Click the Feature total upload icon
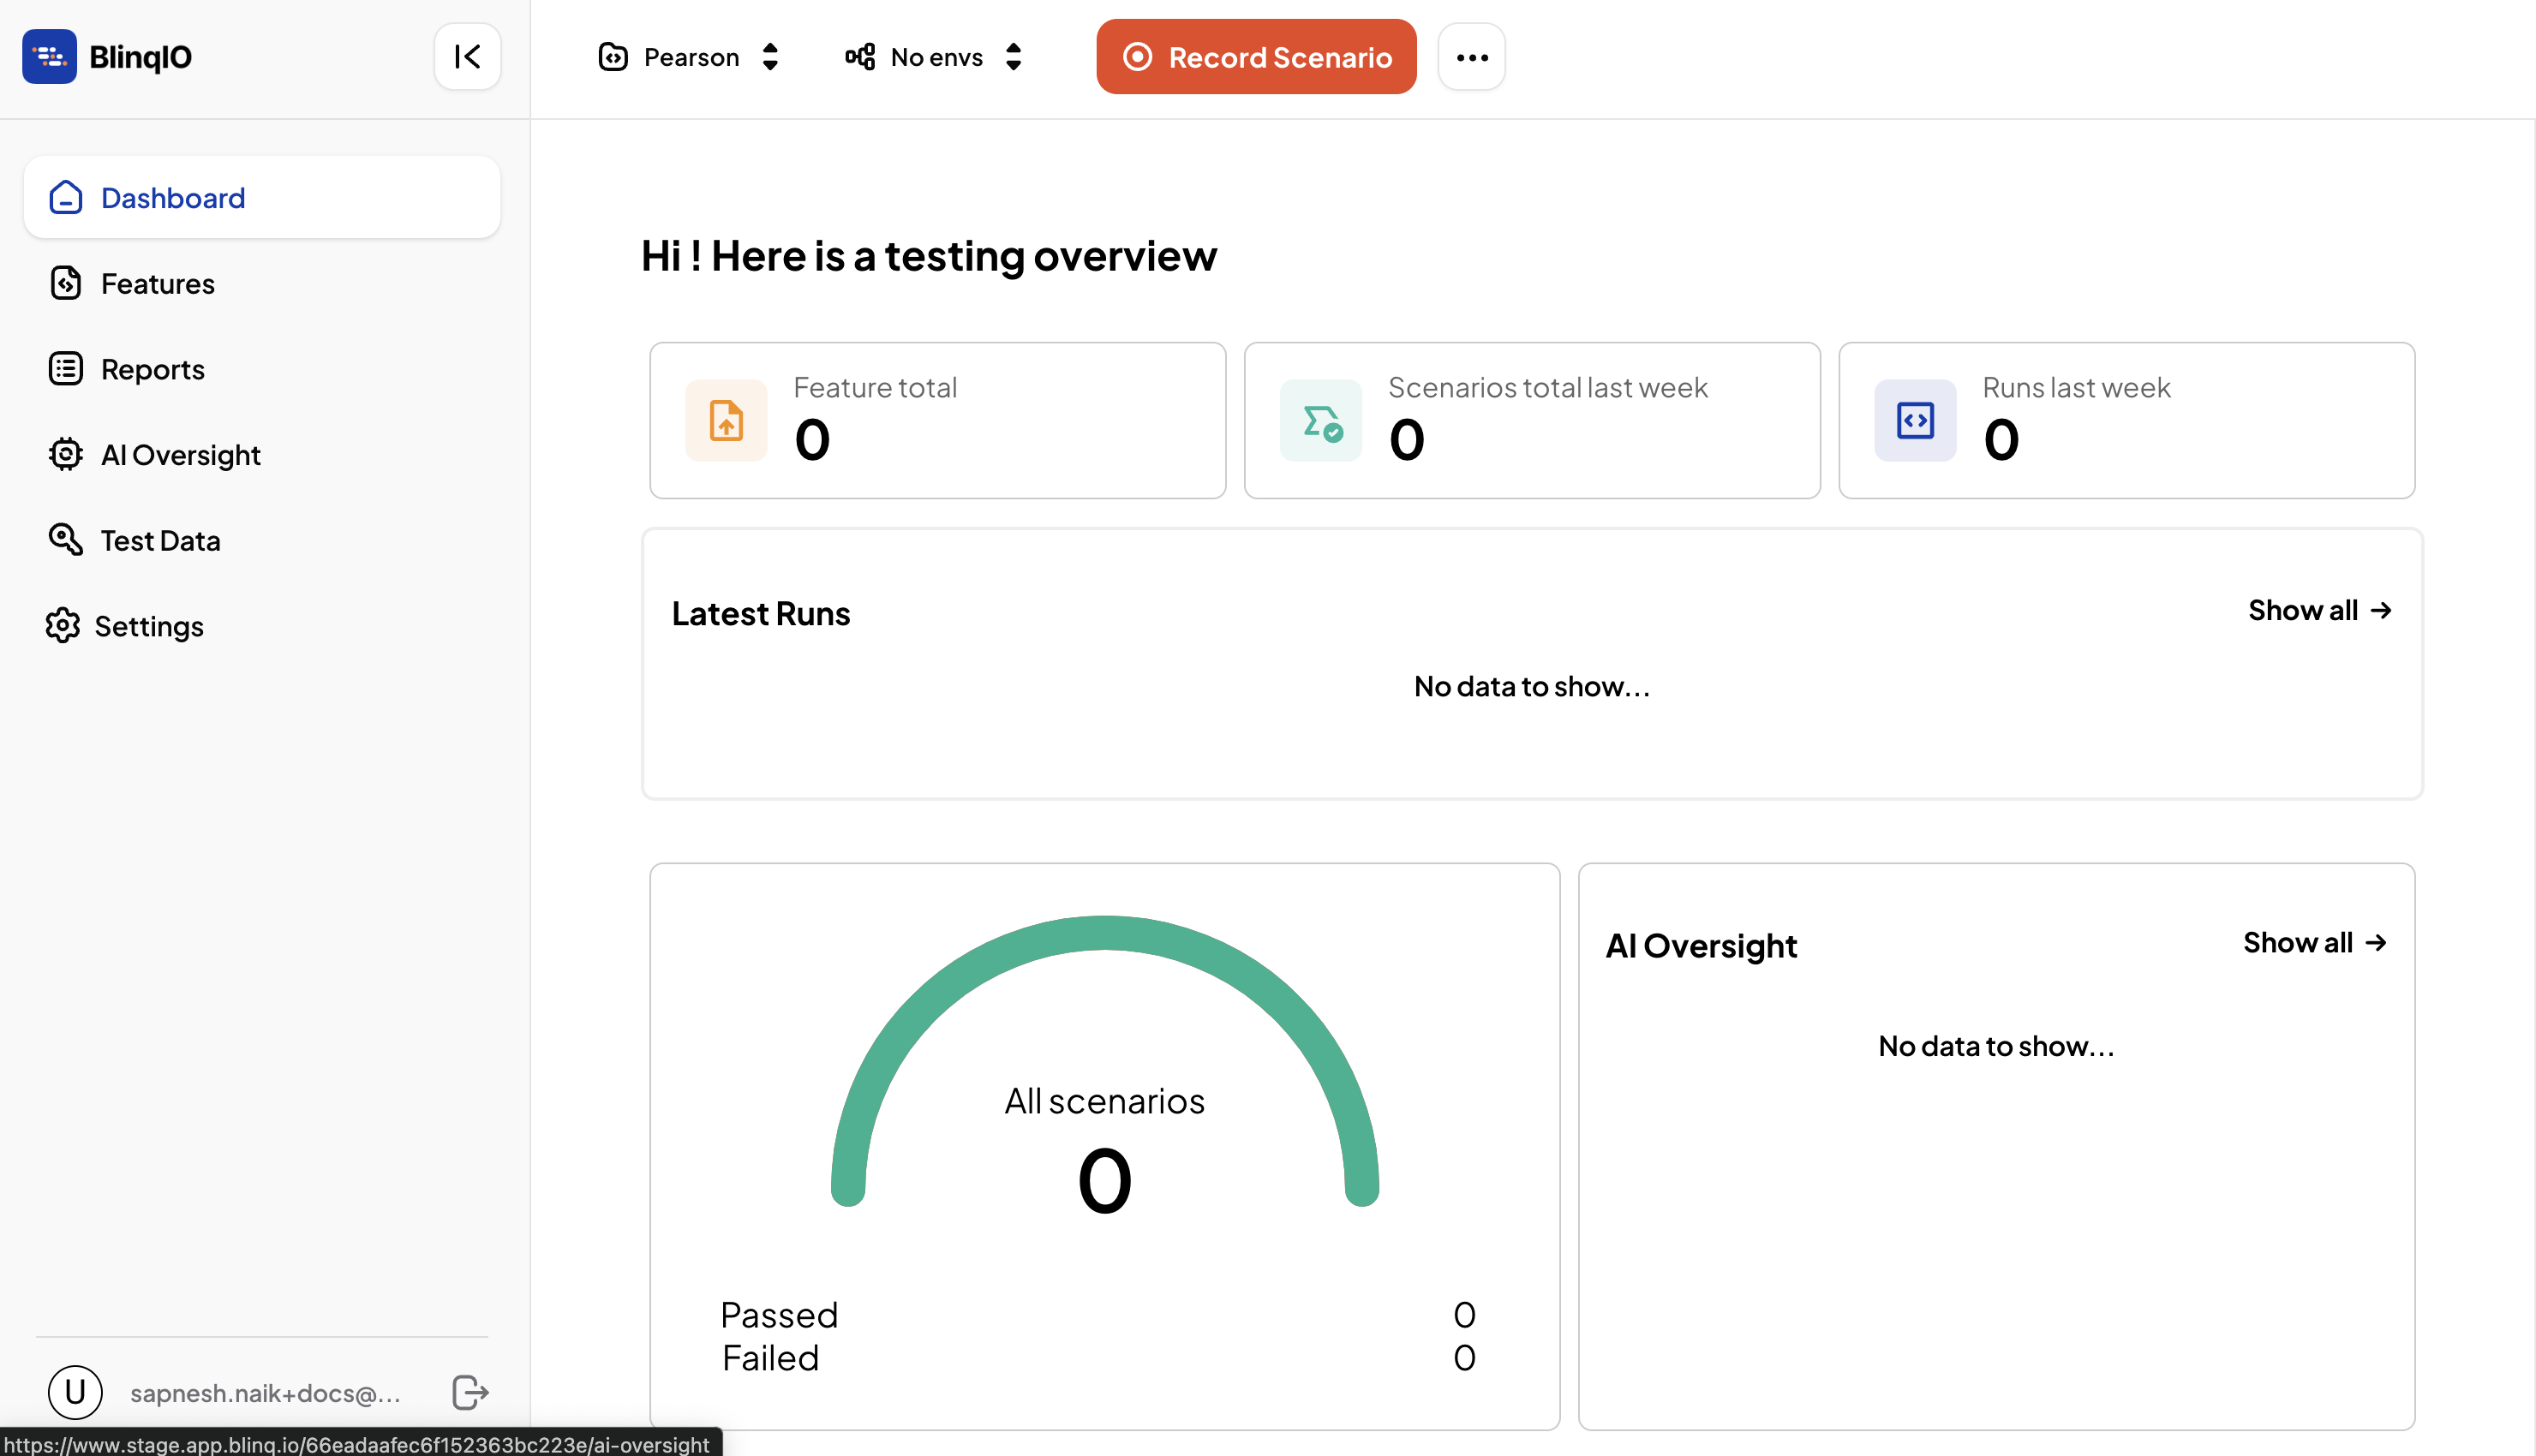Viewport: 2536px width, 1456px height. tap(726, 420)
